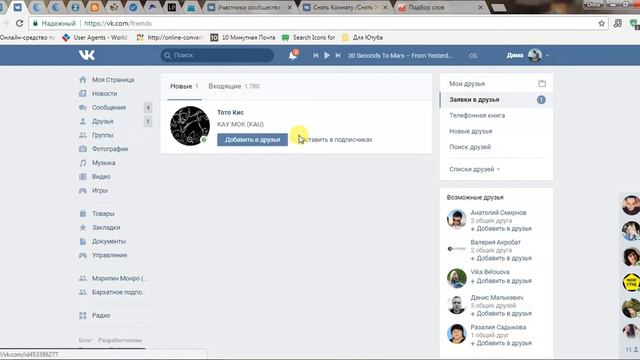Viewport: 640px width, 360px height.
Task: Open Vika Belouova suggested profile
Action: 490,272
